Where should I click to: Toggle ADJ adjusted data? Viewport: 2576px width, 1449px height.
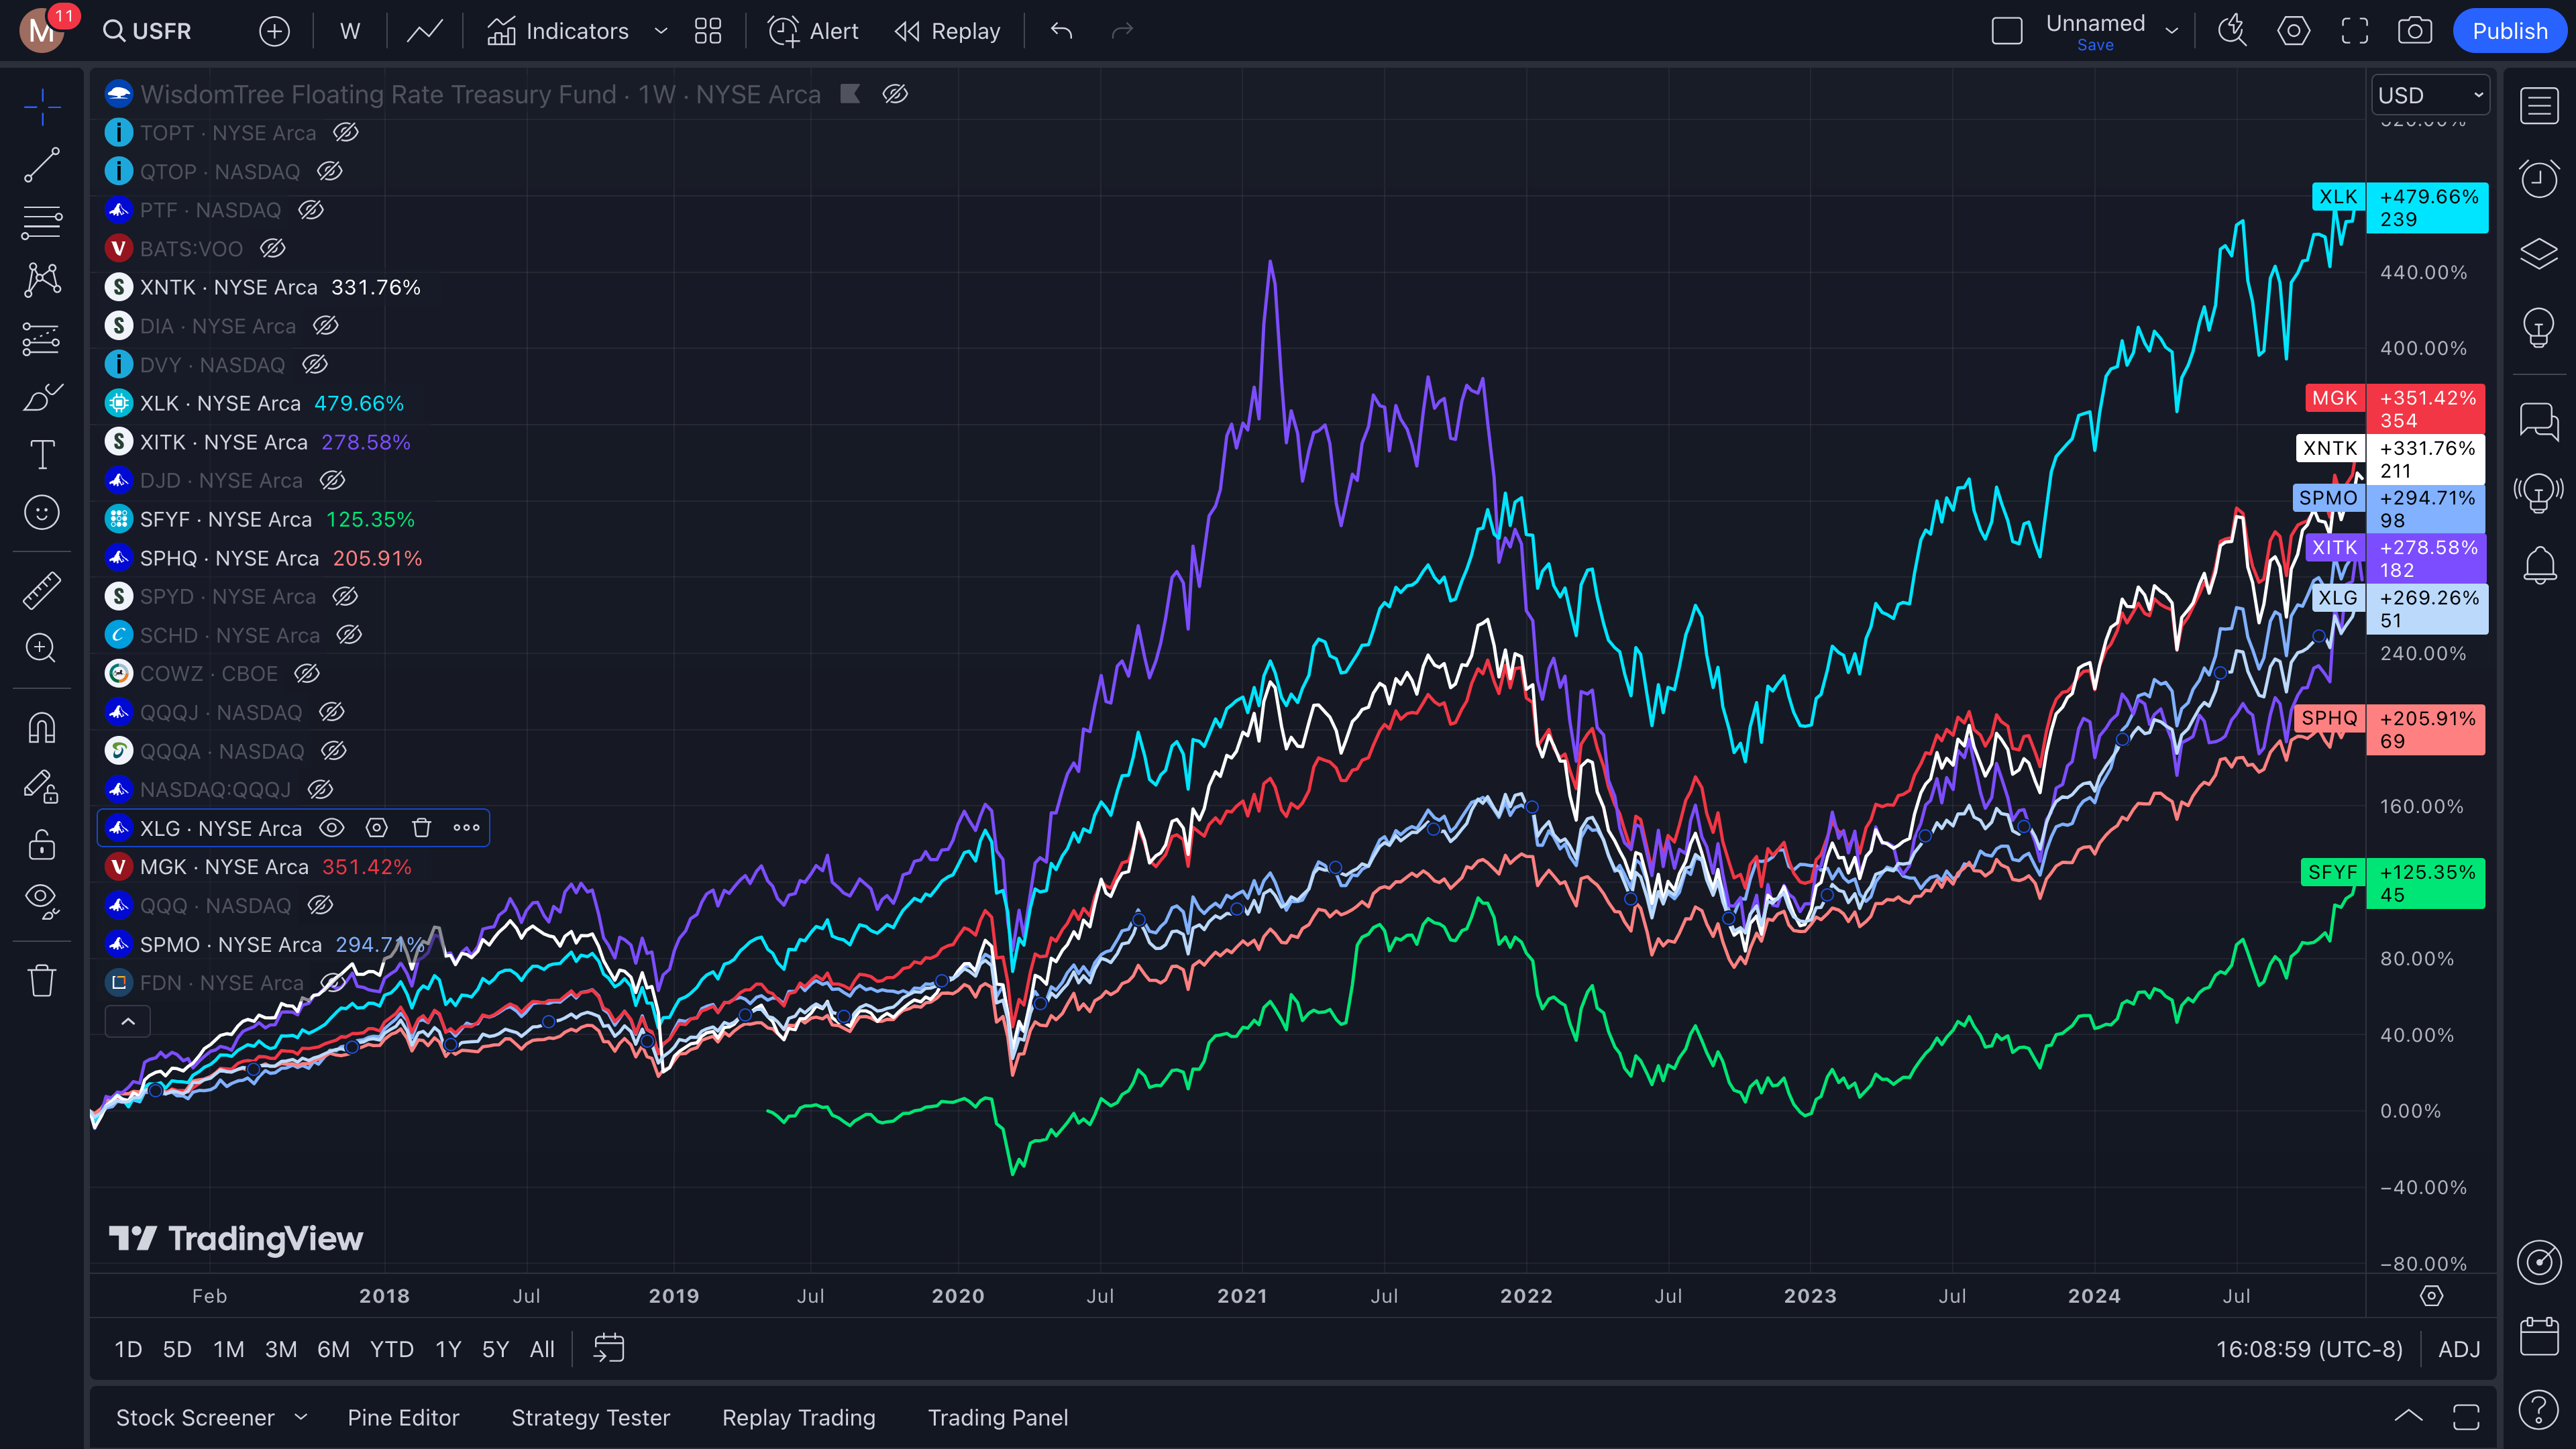(2459, 1349)
